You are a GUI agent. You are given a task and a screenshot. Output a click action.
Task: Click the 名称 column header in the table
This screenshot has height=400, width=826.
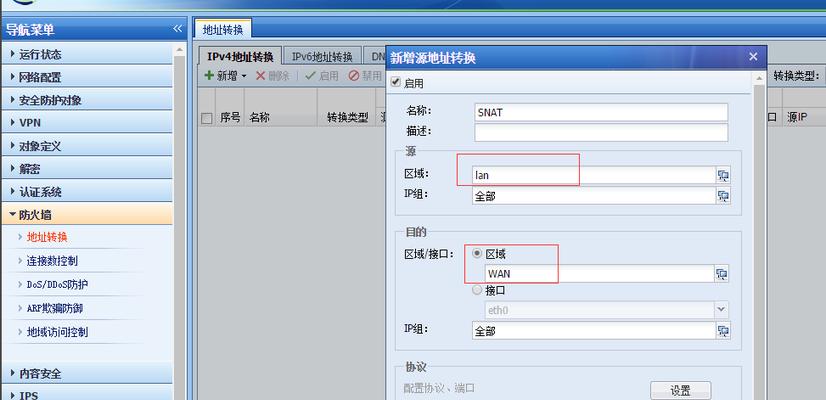coord(281,118)
